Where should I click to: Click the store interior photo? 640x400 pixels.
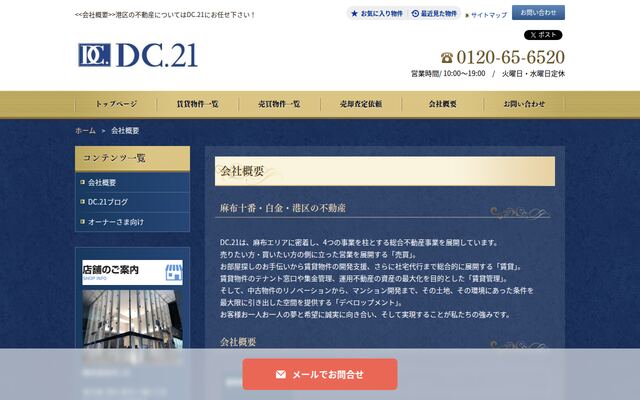tap(133, 319)
